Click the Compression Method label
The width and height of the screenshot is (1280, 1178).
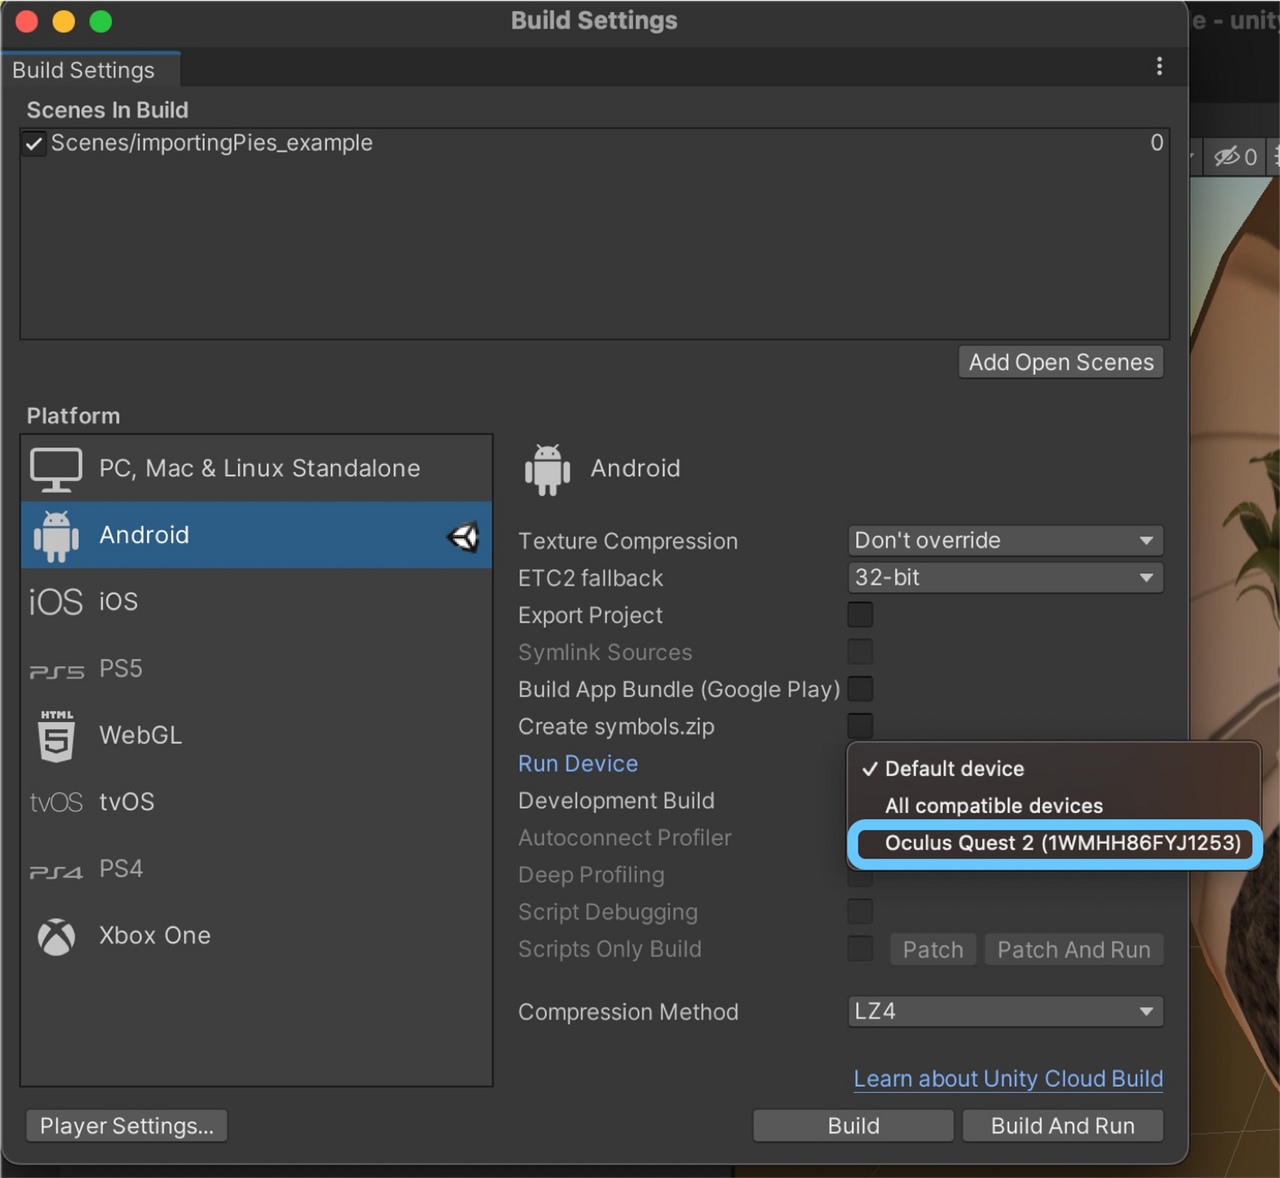click(628, 1012)
